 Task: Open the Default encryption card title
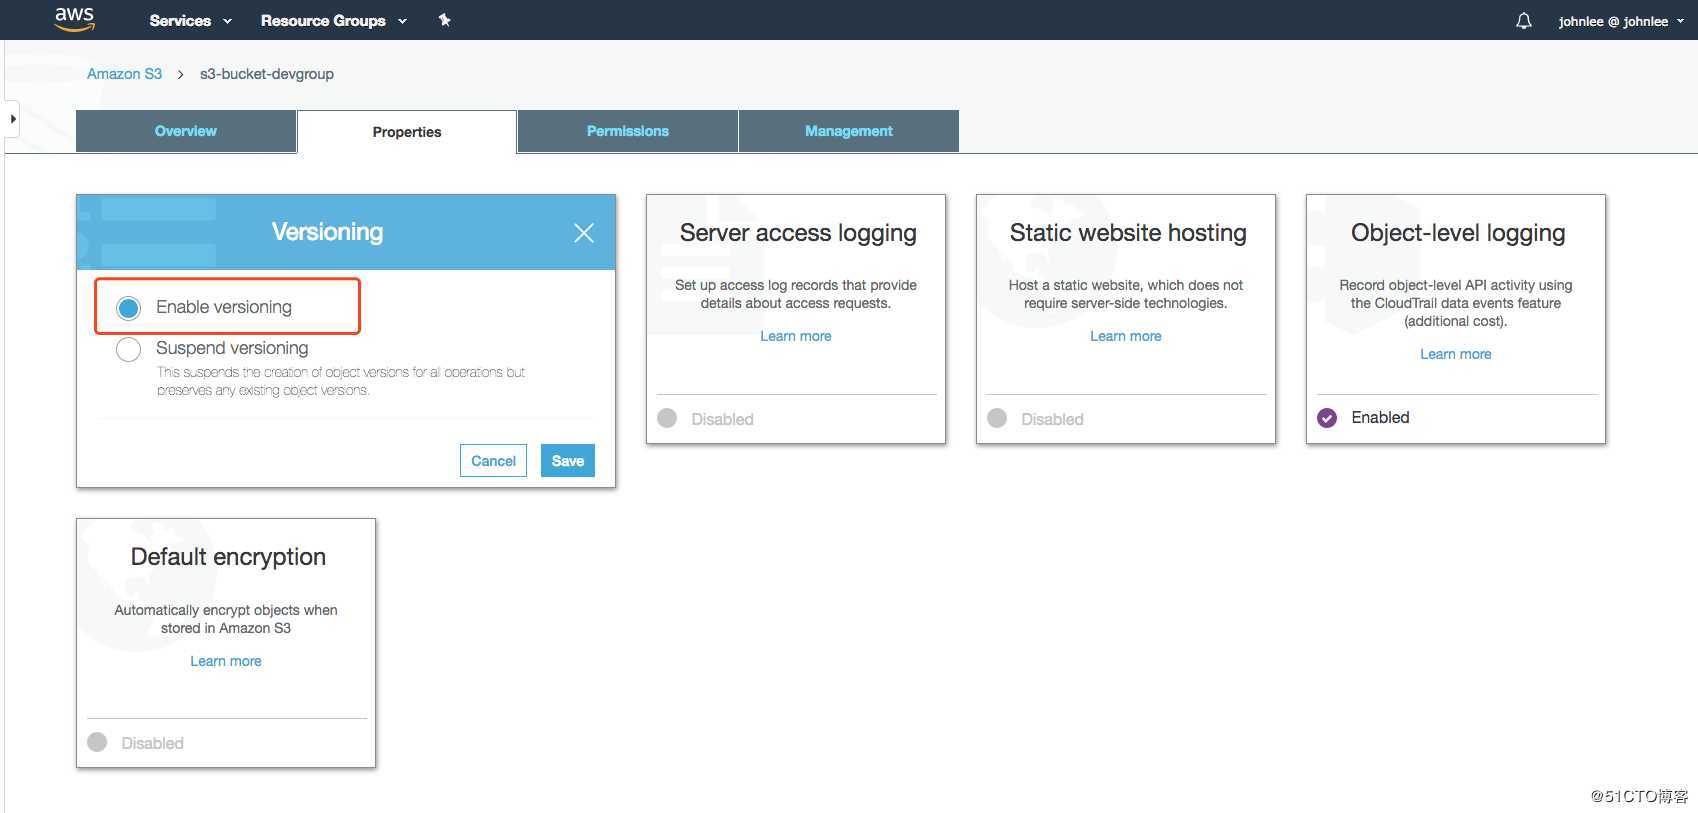(228, 557)
